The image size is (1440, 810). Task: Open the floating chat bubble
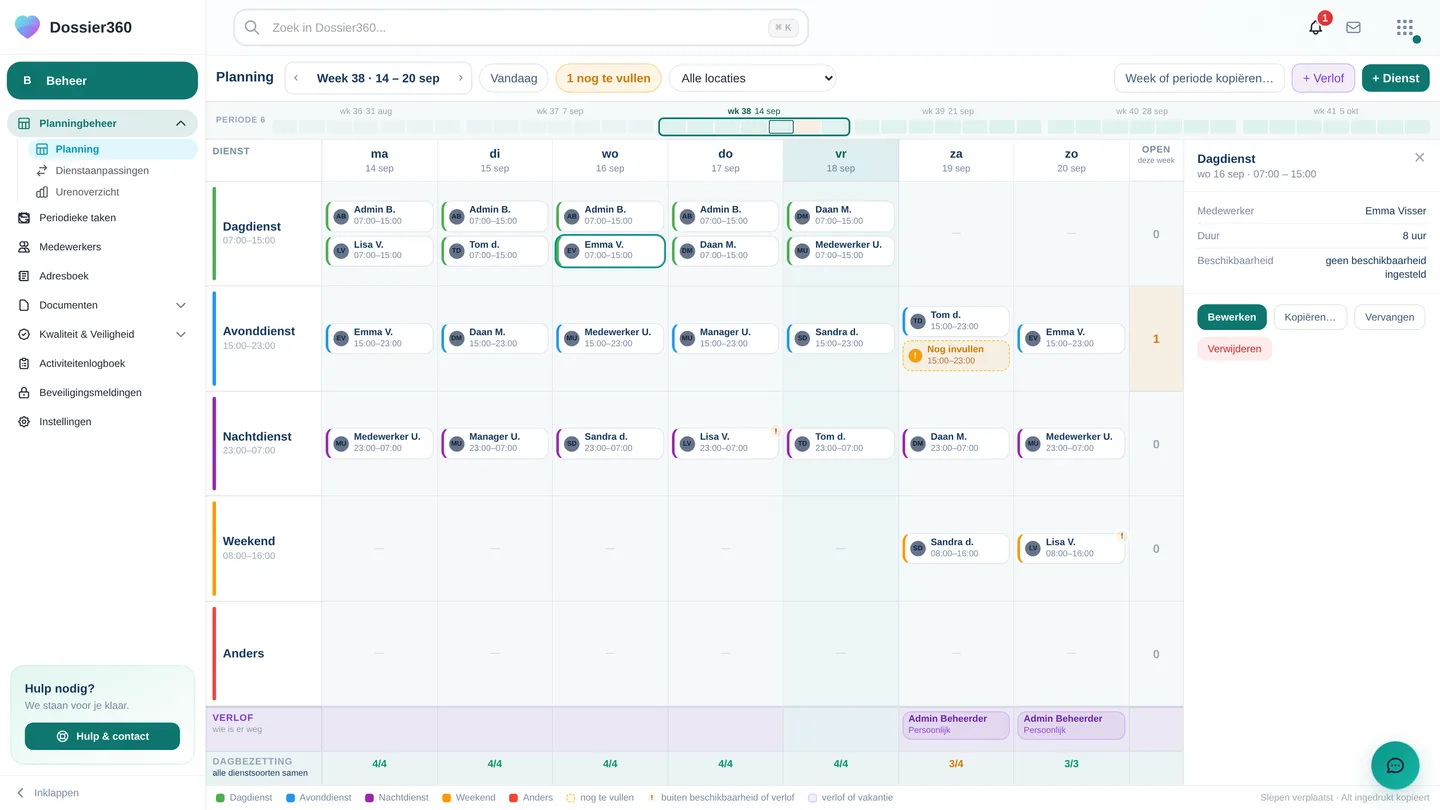(x=1395, y=766)
